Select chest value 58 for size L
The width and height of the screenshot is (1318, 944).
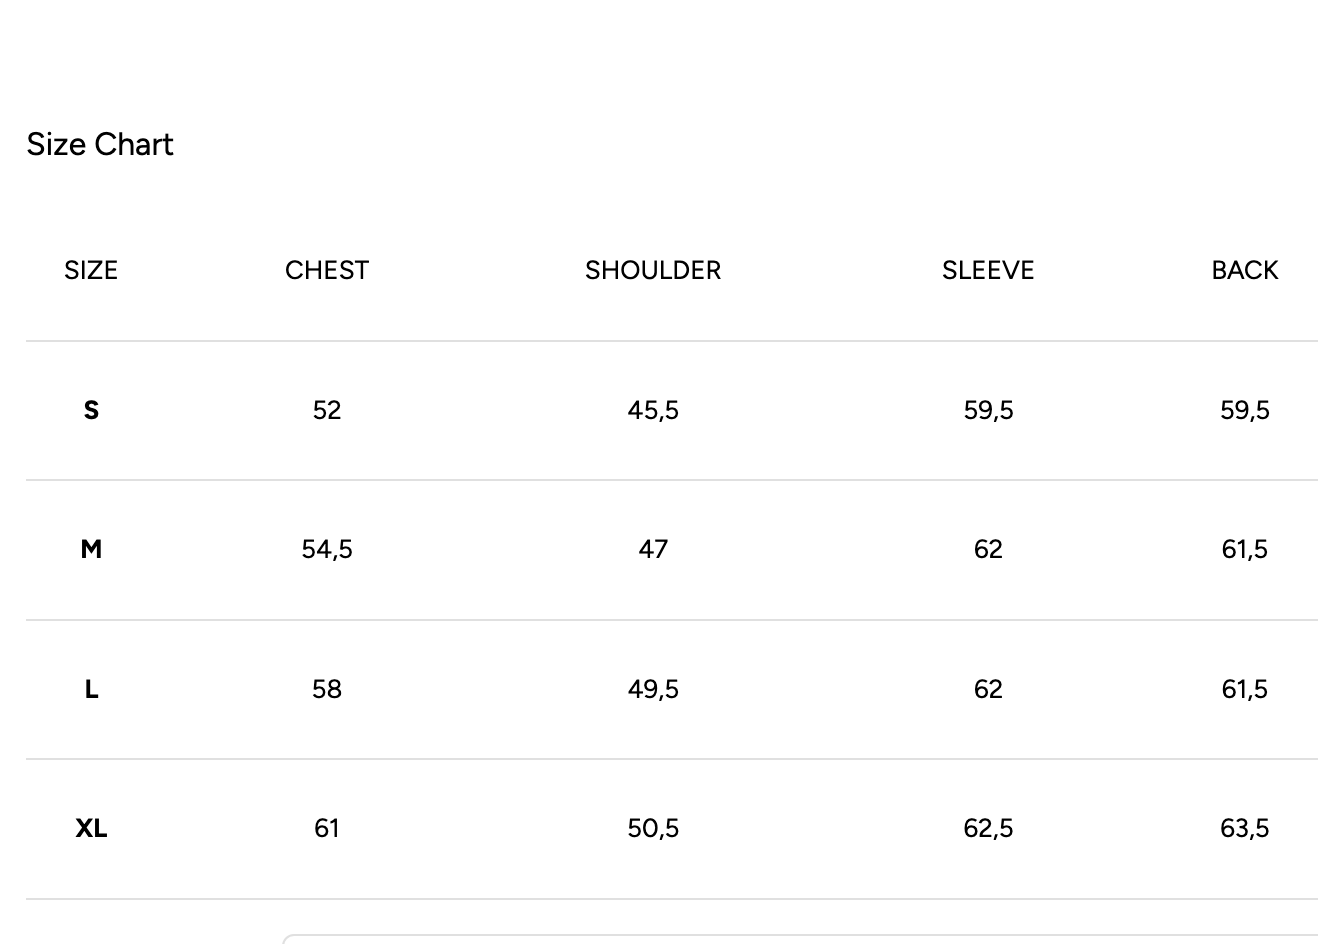pos(327,690)
